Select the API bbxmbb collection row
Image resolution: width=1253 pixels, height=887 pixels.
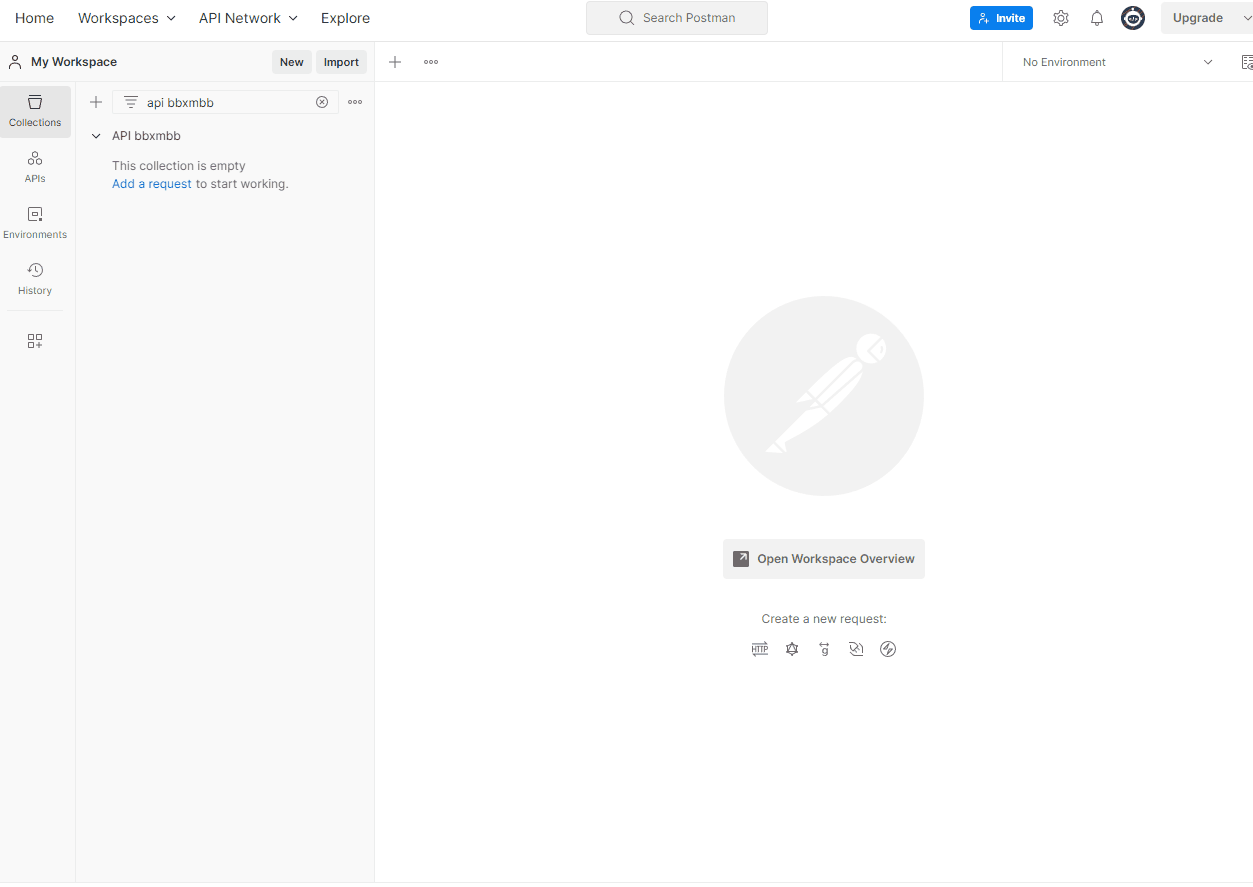pos(225,136)
